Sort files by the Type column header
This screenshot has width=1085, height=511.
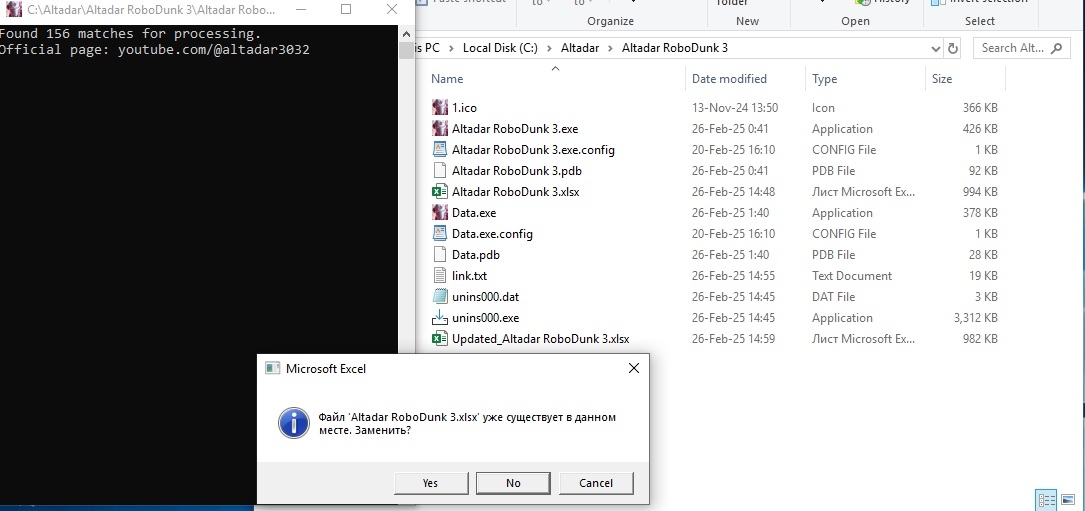(824, 79)
